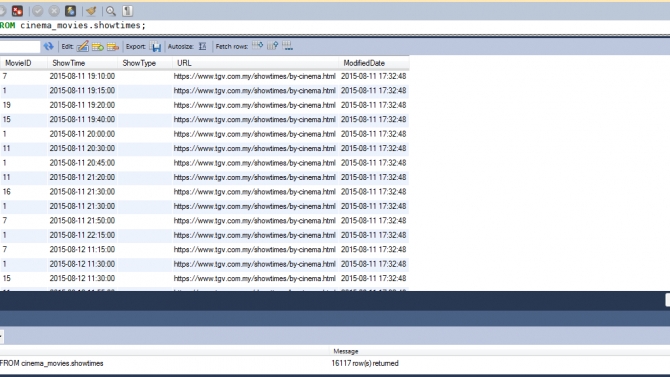Select ShowTime cell 2015-08-11 20:00:00
This screenshot has height=377, width=670.
(x=82, y=134)
